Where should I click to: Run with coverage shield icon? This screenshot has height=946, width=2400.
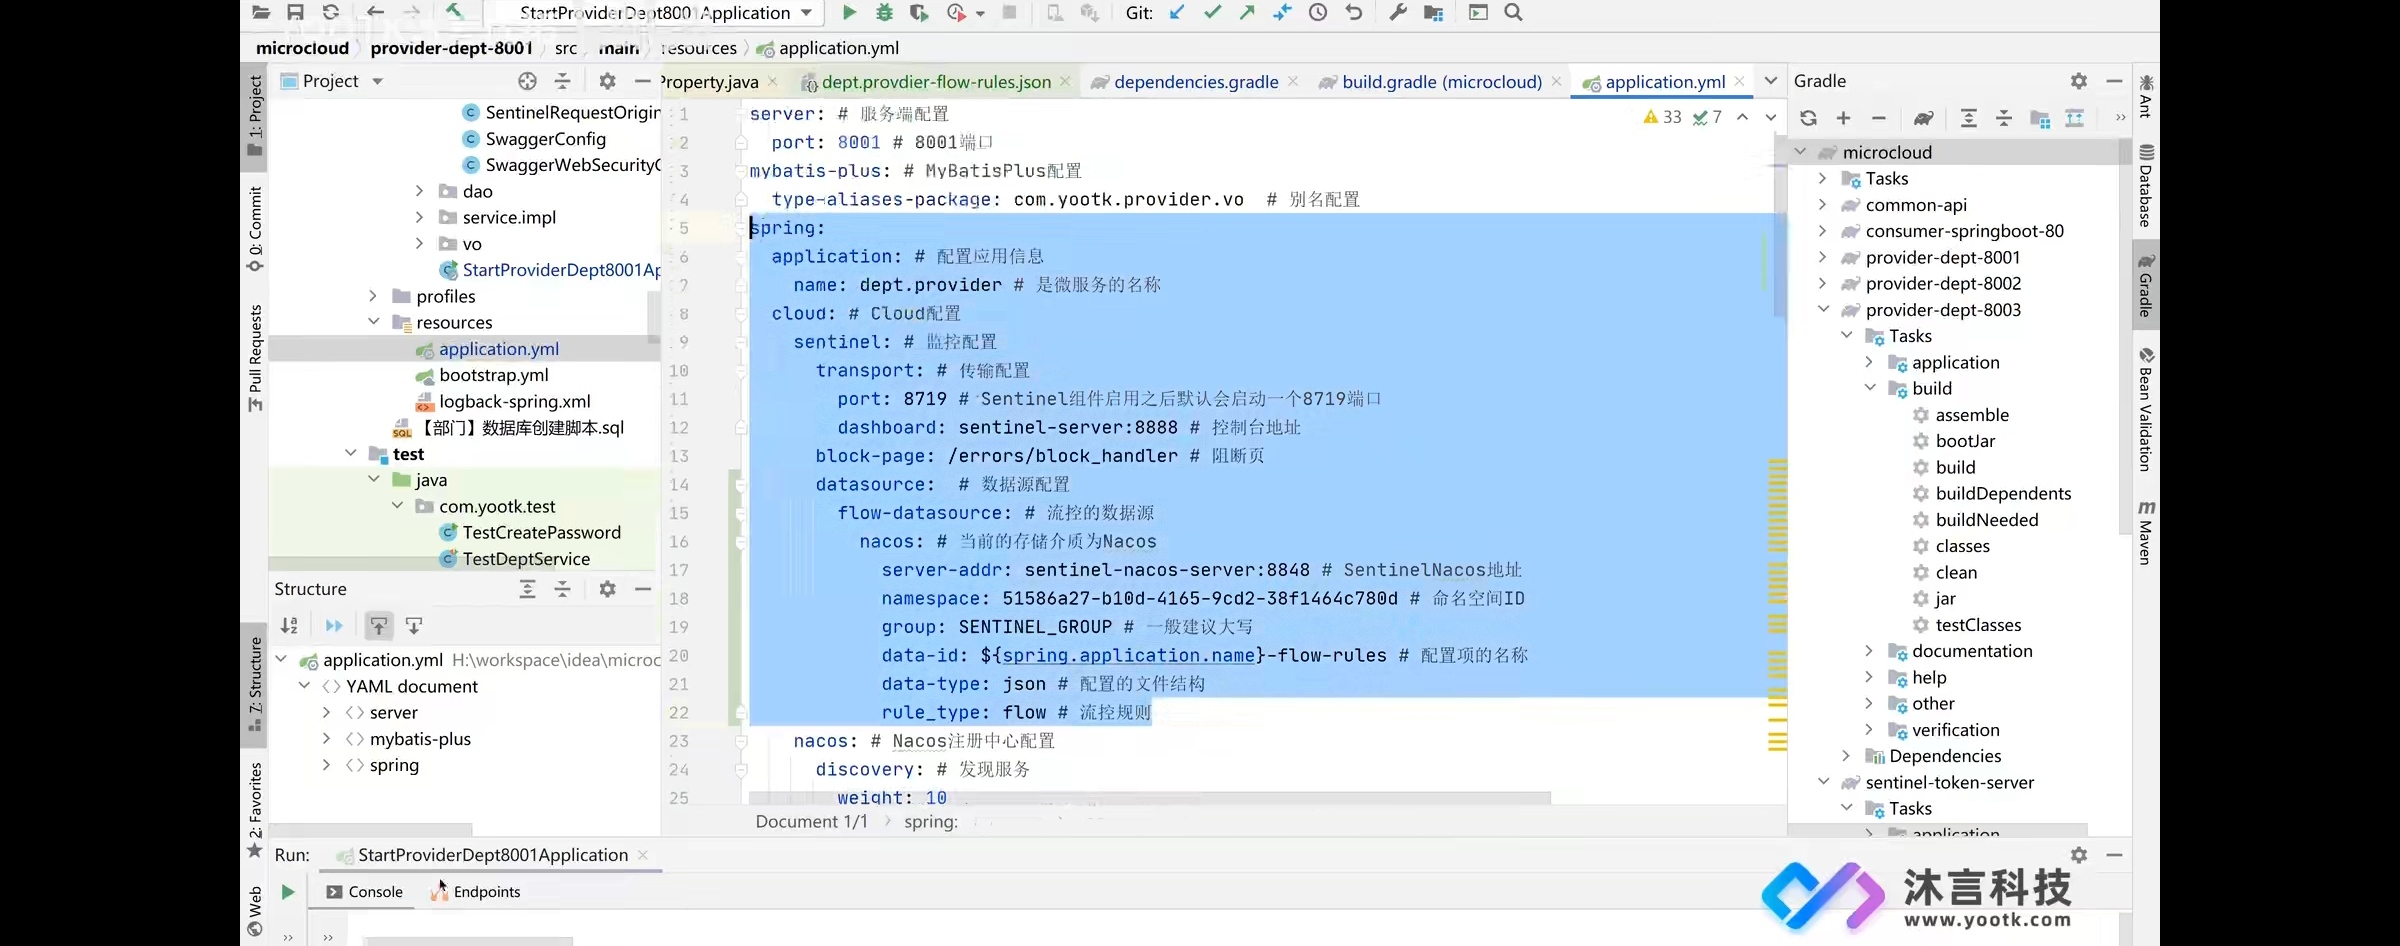coord(919,13)
